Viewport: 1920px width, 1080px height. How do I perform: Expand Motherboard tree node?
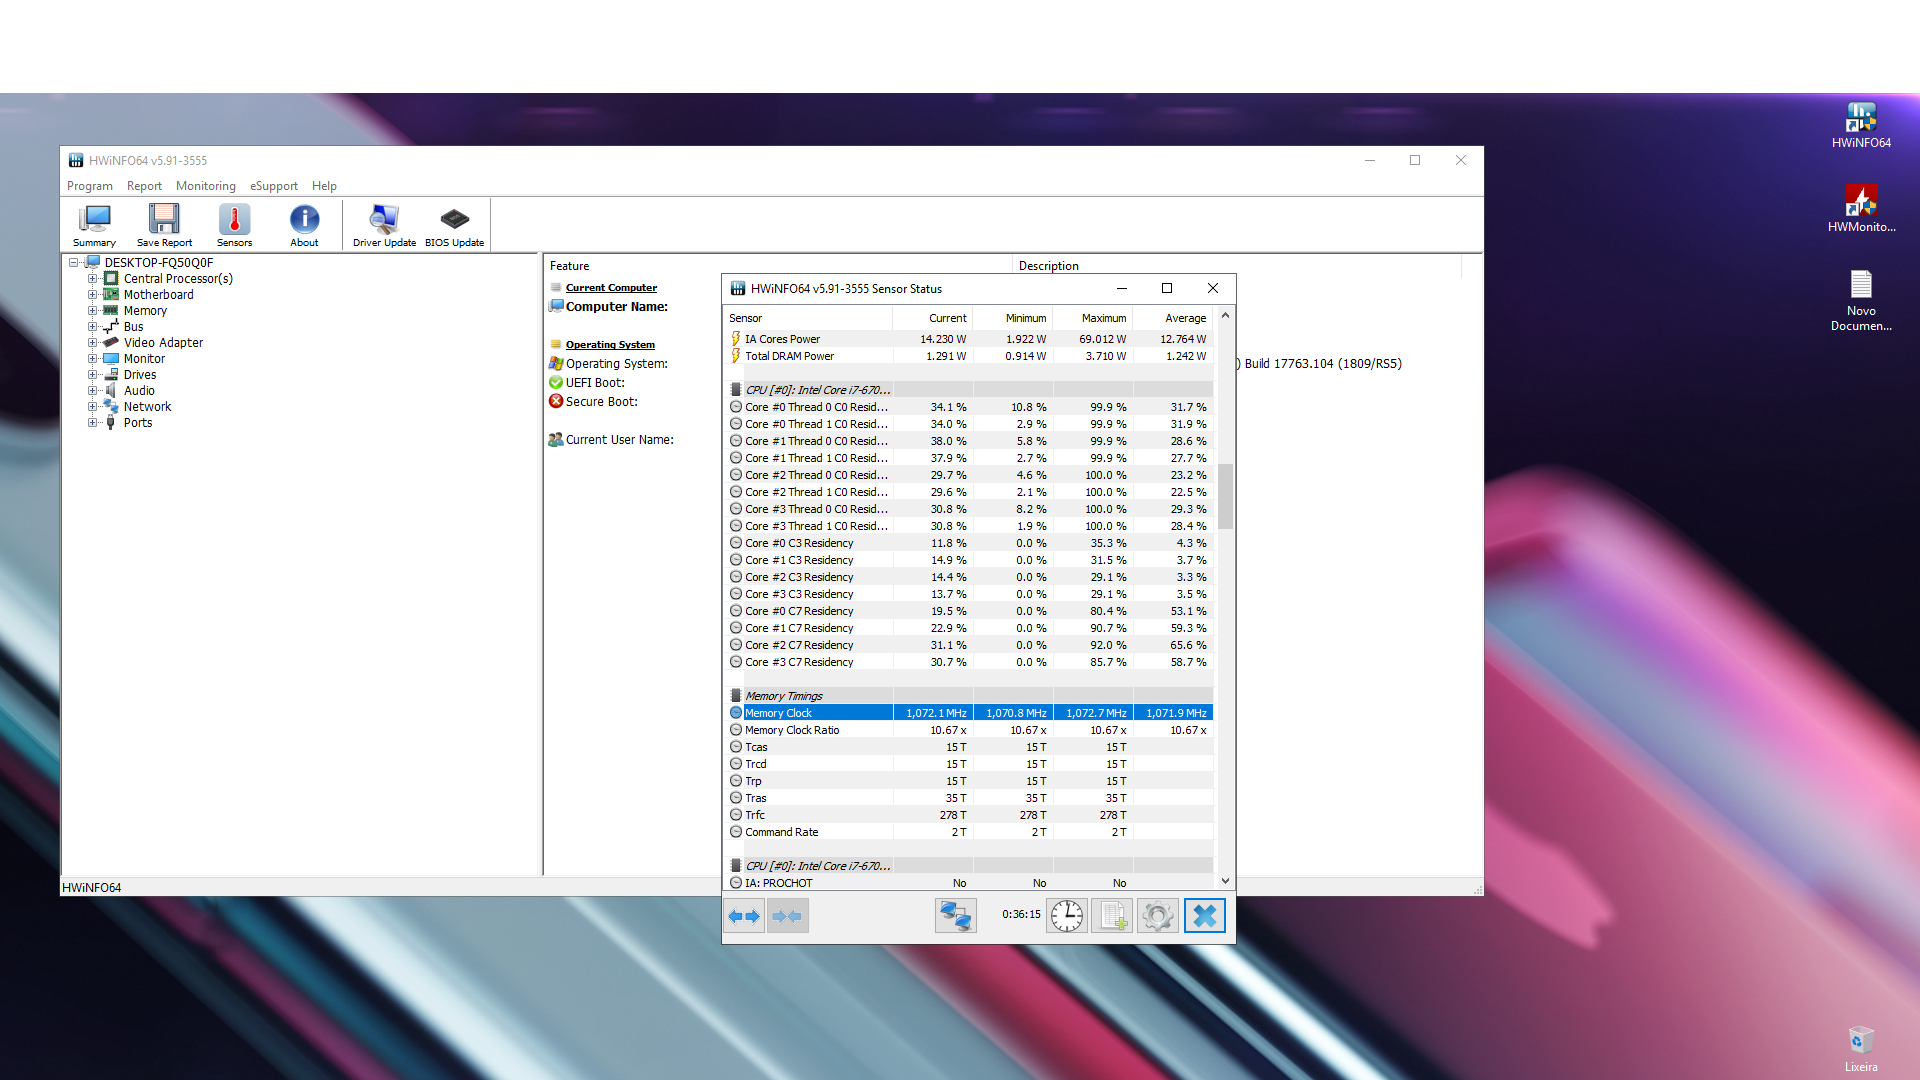coord(92,295)
